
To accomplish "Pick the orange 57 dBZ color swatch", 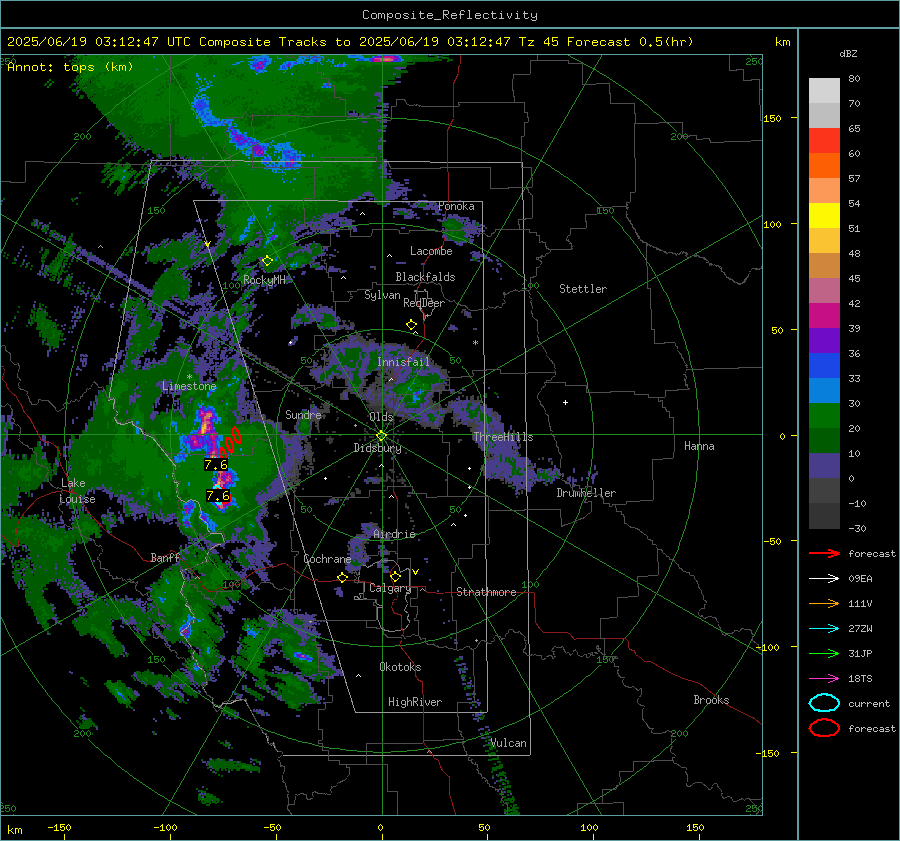I will [x=824, y=166].
